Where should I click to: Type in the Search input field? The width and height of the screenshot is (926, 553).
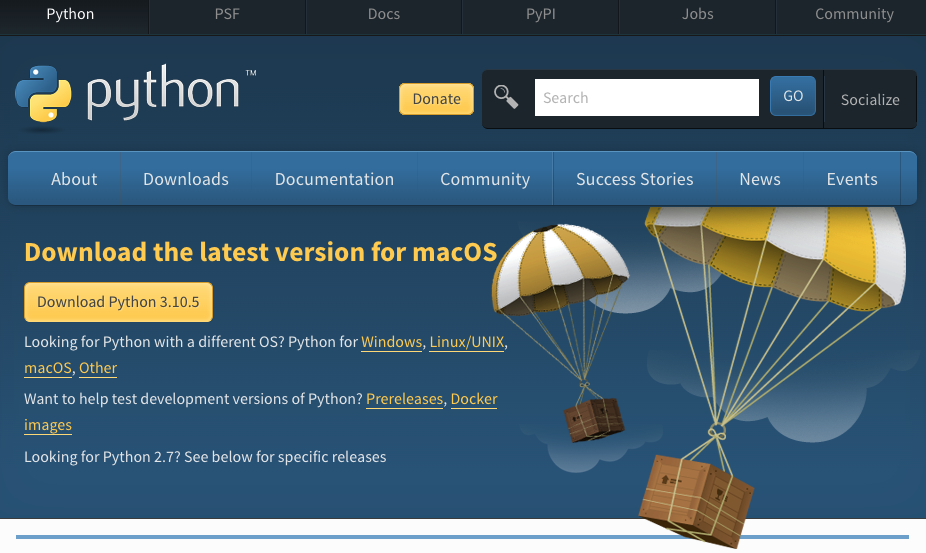pos(646,98)
